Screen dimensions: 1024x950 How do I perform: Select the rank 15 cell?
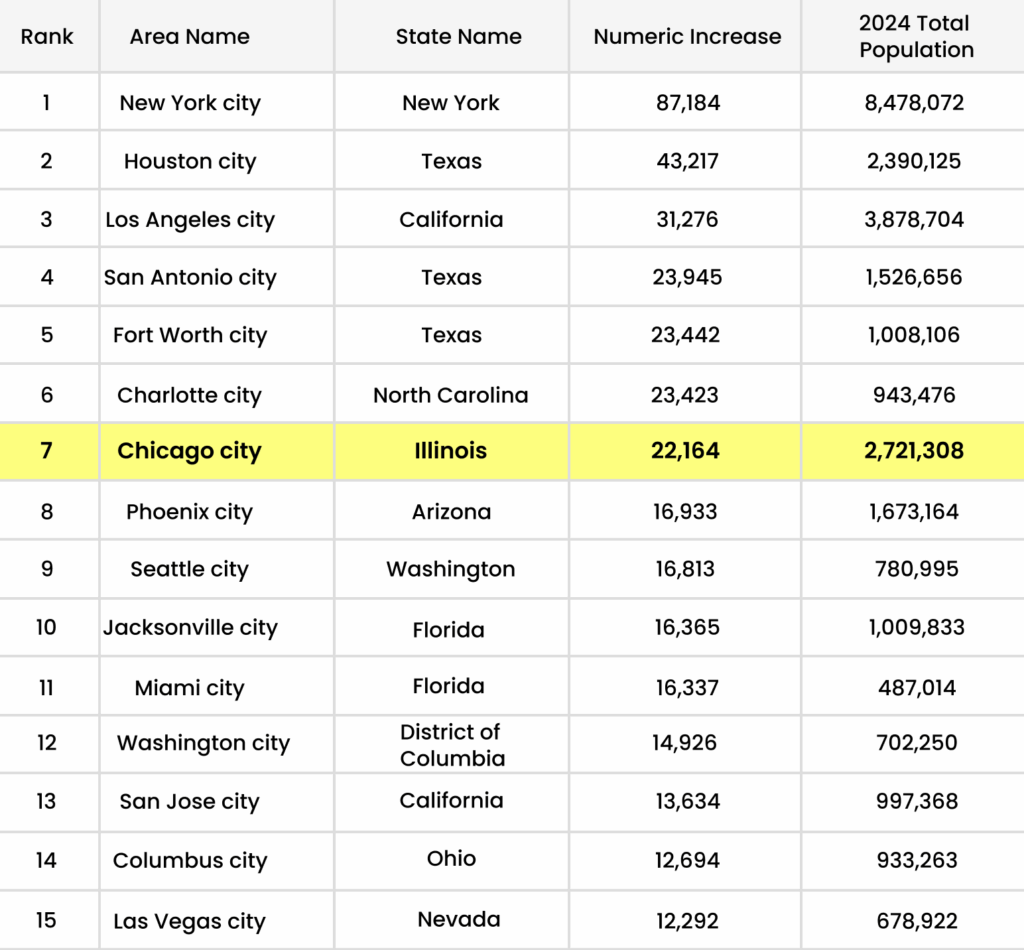(47, 920)
